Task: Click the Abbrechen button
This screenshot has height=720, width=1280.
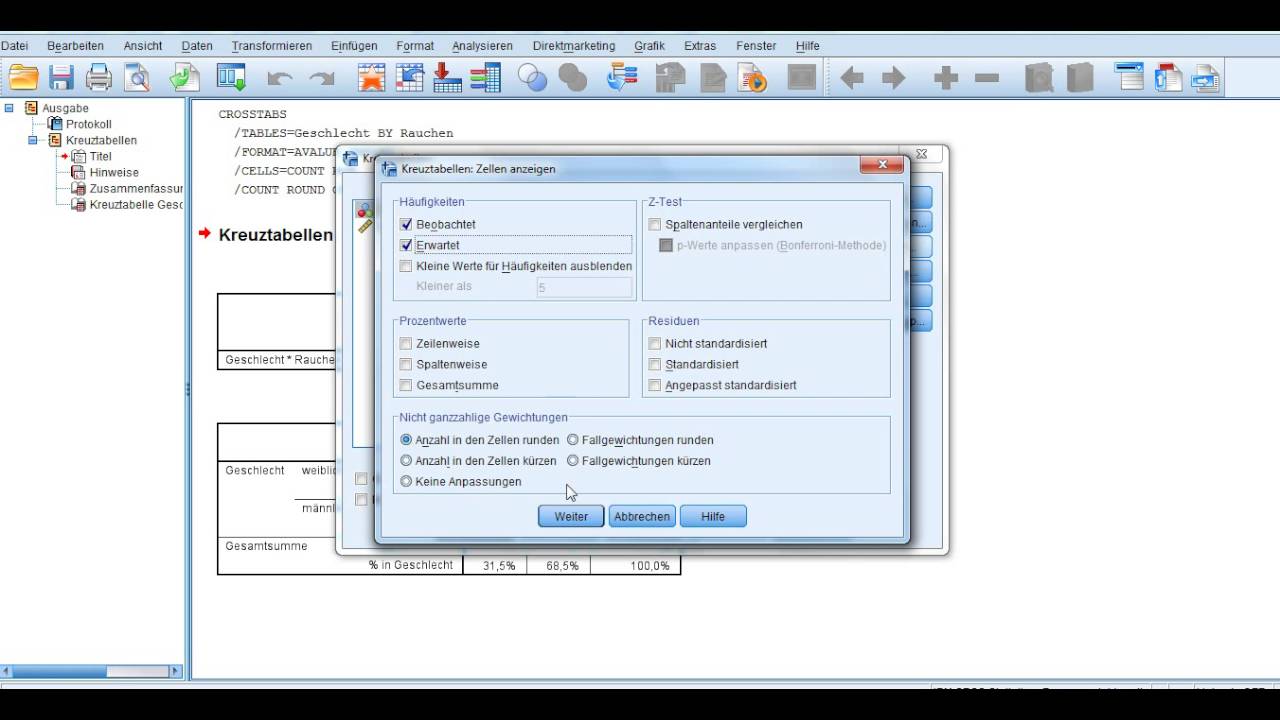Action: tap(642, 517)
